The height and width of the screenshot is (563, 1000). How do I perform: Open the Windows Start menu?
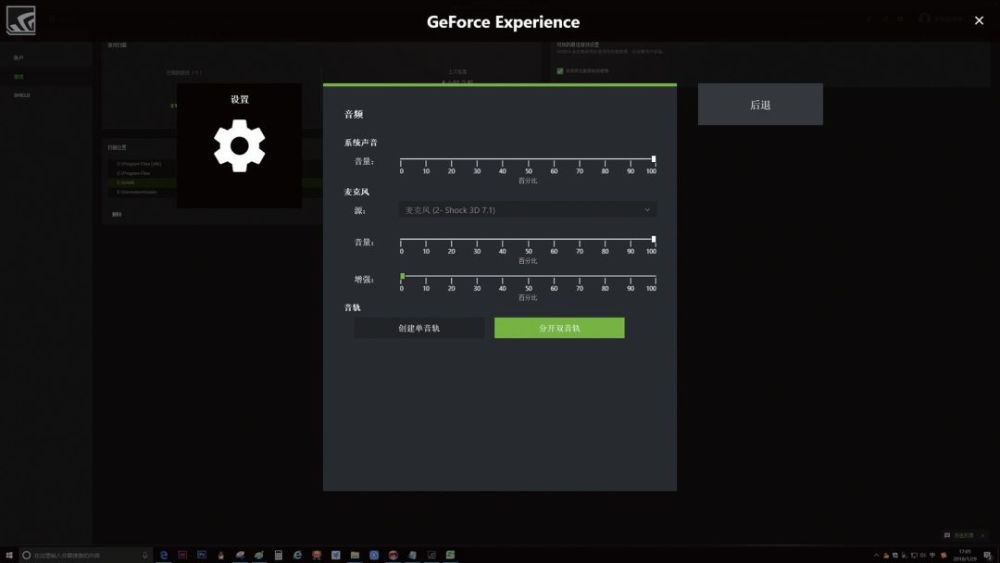pos(9,555)
